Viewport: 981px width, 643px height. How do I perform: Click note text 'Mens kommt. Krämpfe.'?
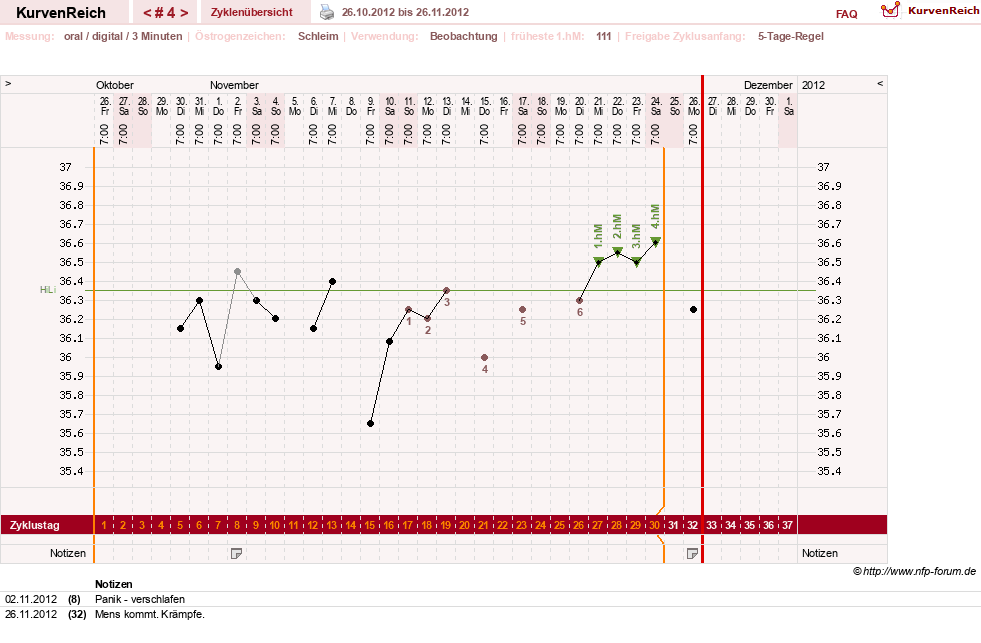tap(150, 614)
